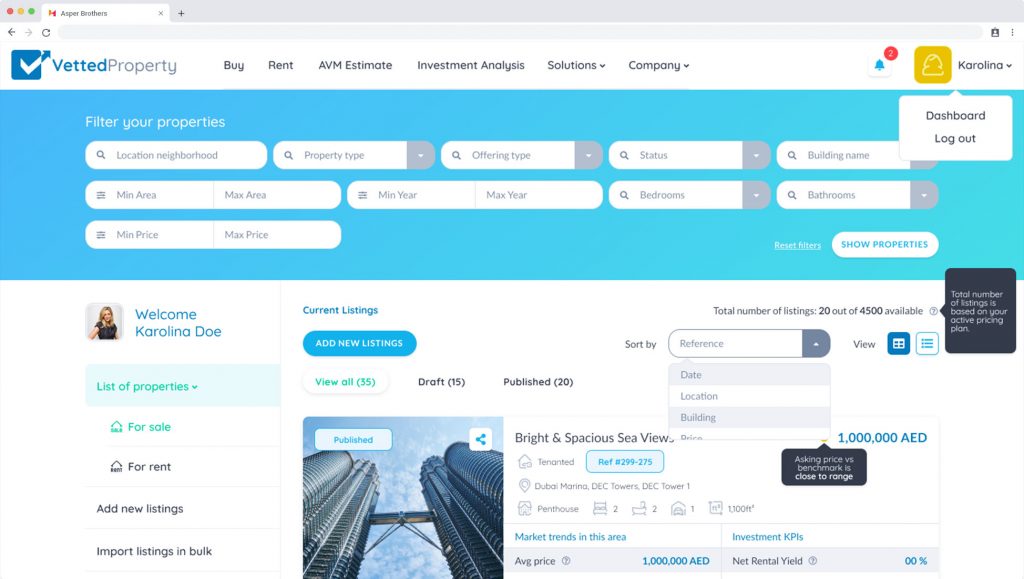Click the yellow user avatar icon

[932, 65]
